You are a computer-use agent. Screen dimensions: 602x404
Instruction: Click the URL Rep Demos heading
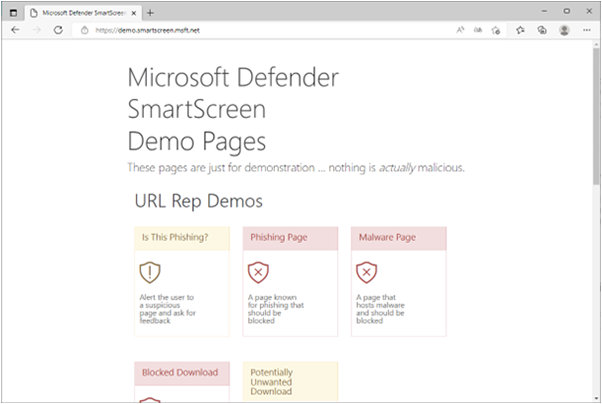(x=198, y=201)
